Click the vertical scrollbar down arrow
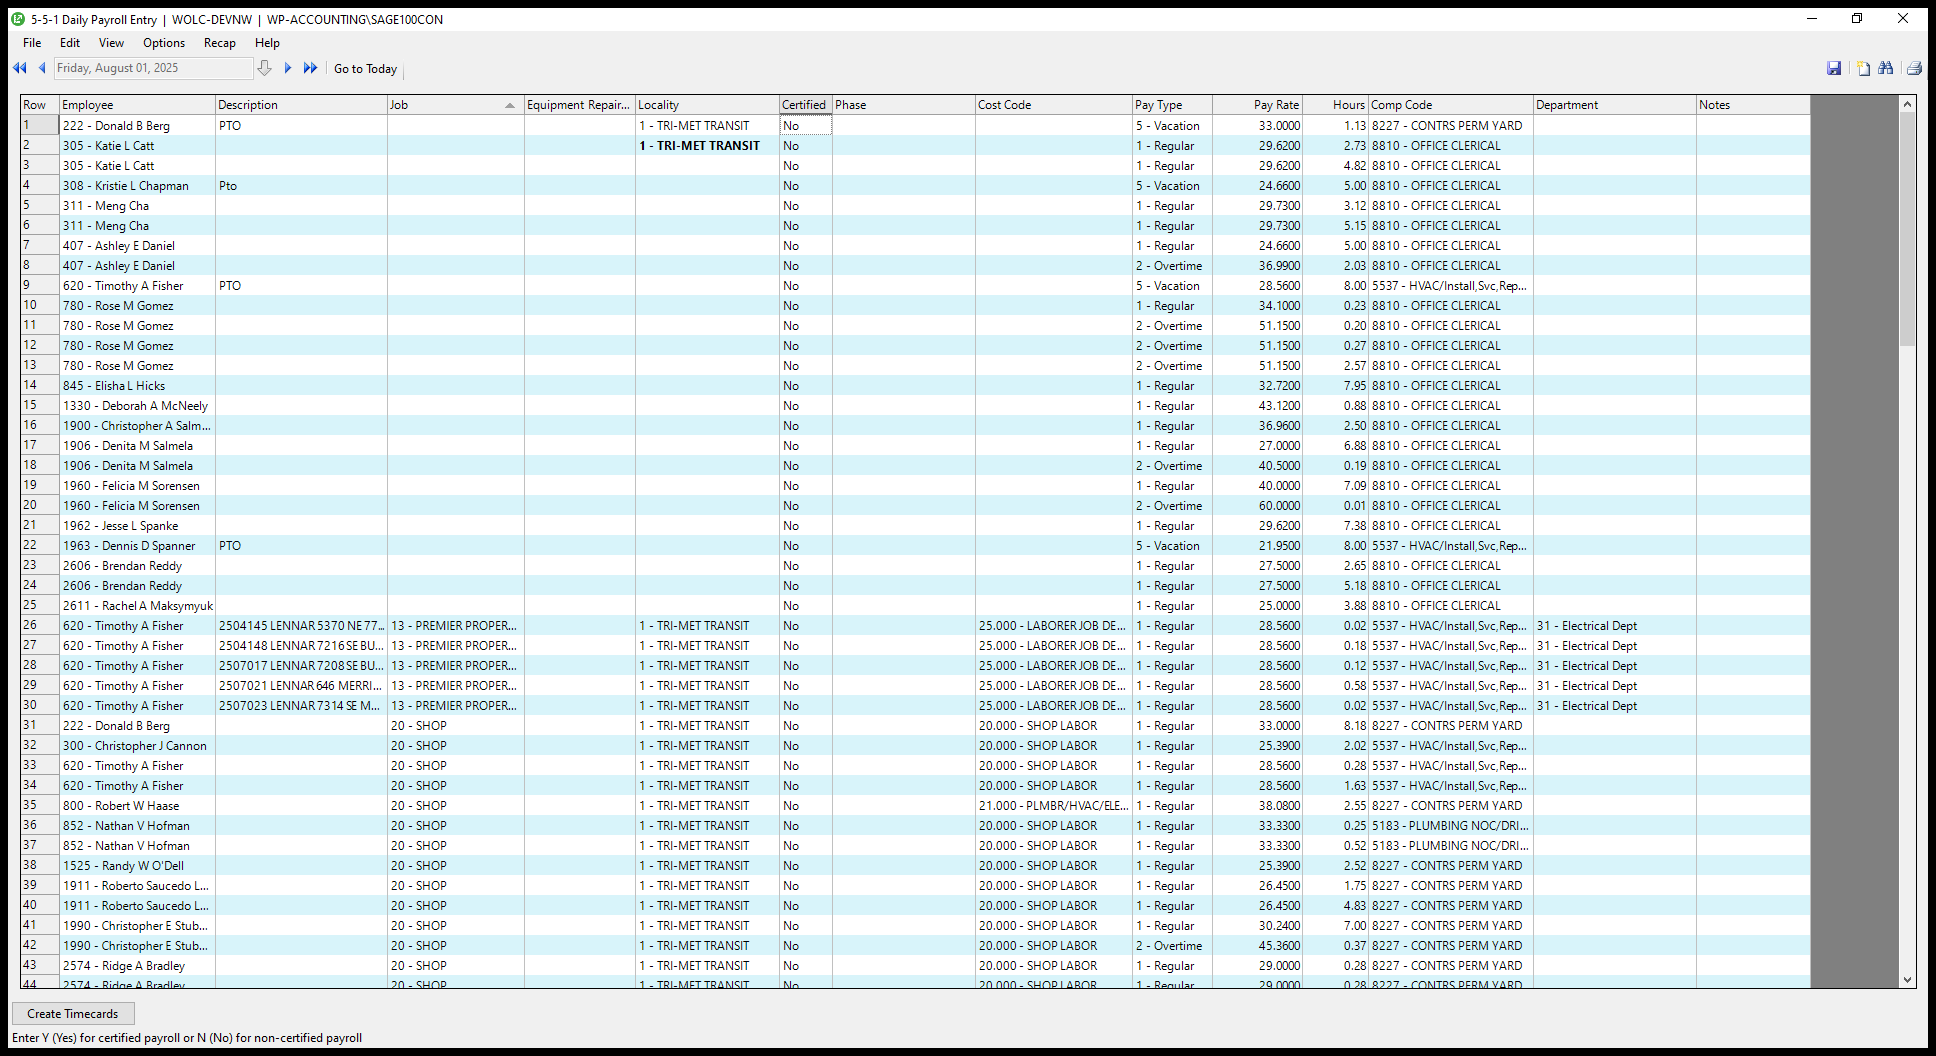This screenshot has width=1936, height=1056. (1907, 981)
